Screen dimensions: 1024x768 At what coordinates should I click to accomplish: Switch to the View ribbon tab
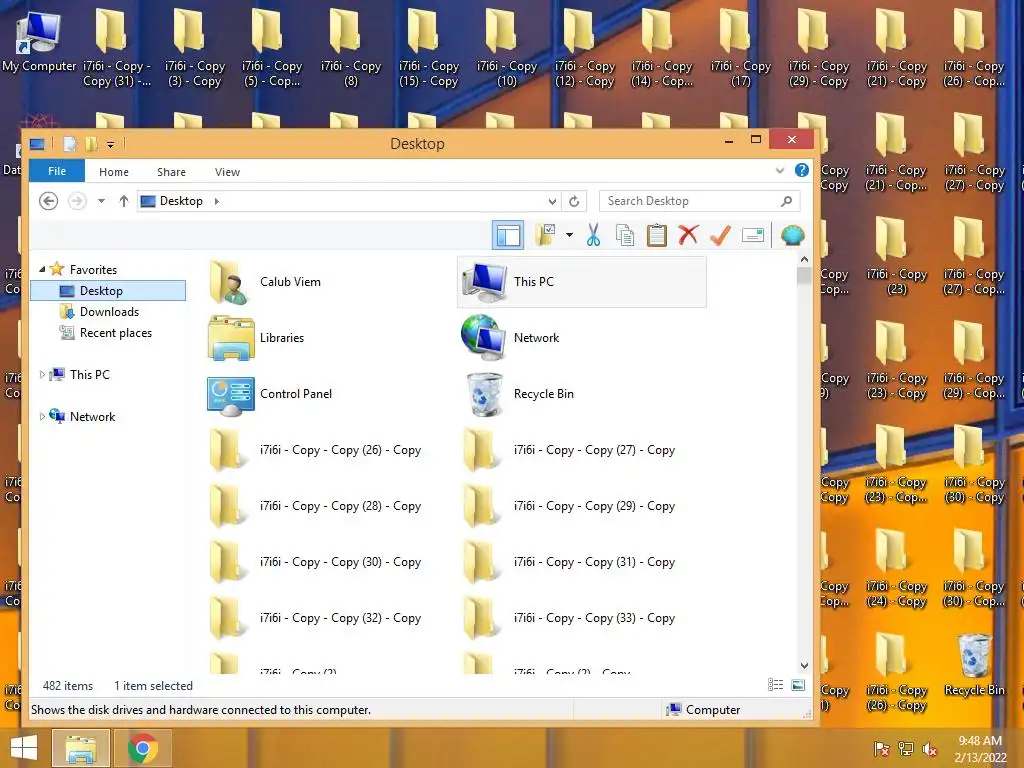(x=227, y=172)
